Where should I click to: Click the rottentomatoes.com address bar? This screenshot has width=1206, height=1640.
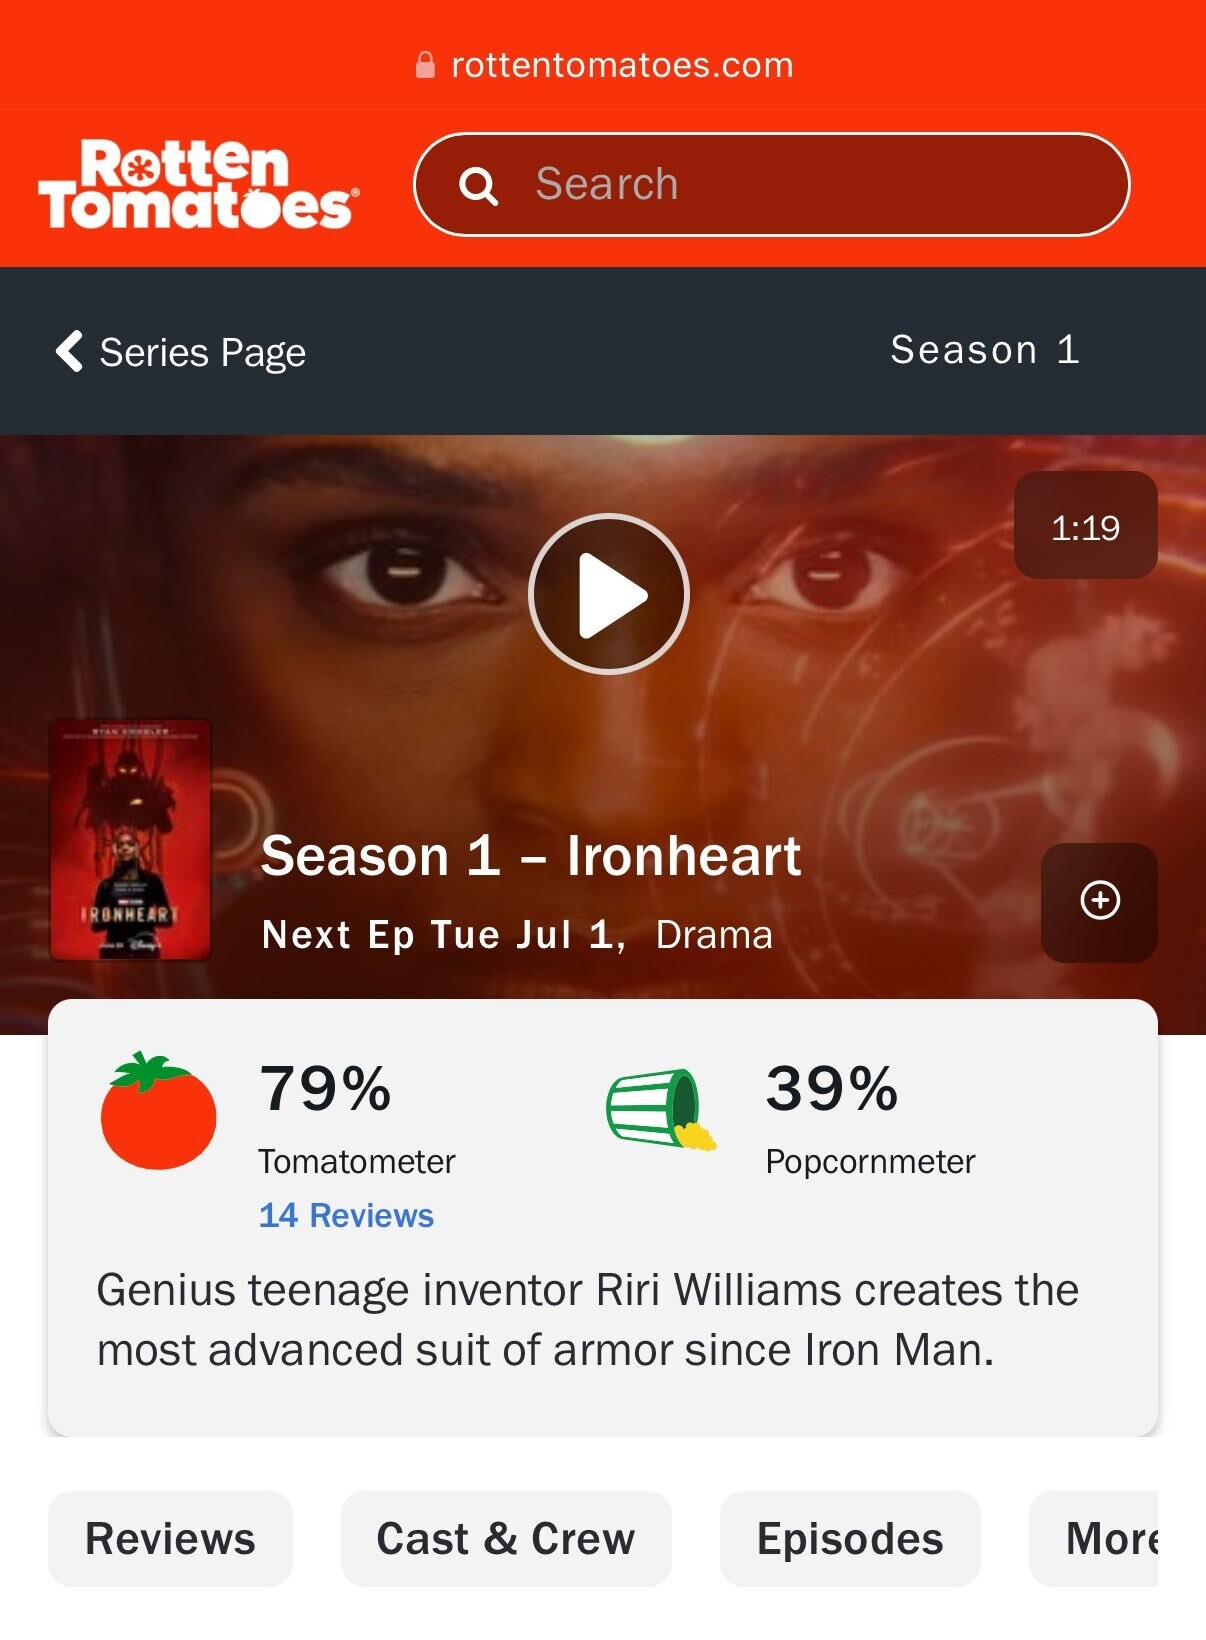coord(603,65)
